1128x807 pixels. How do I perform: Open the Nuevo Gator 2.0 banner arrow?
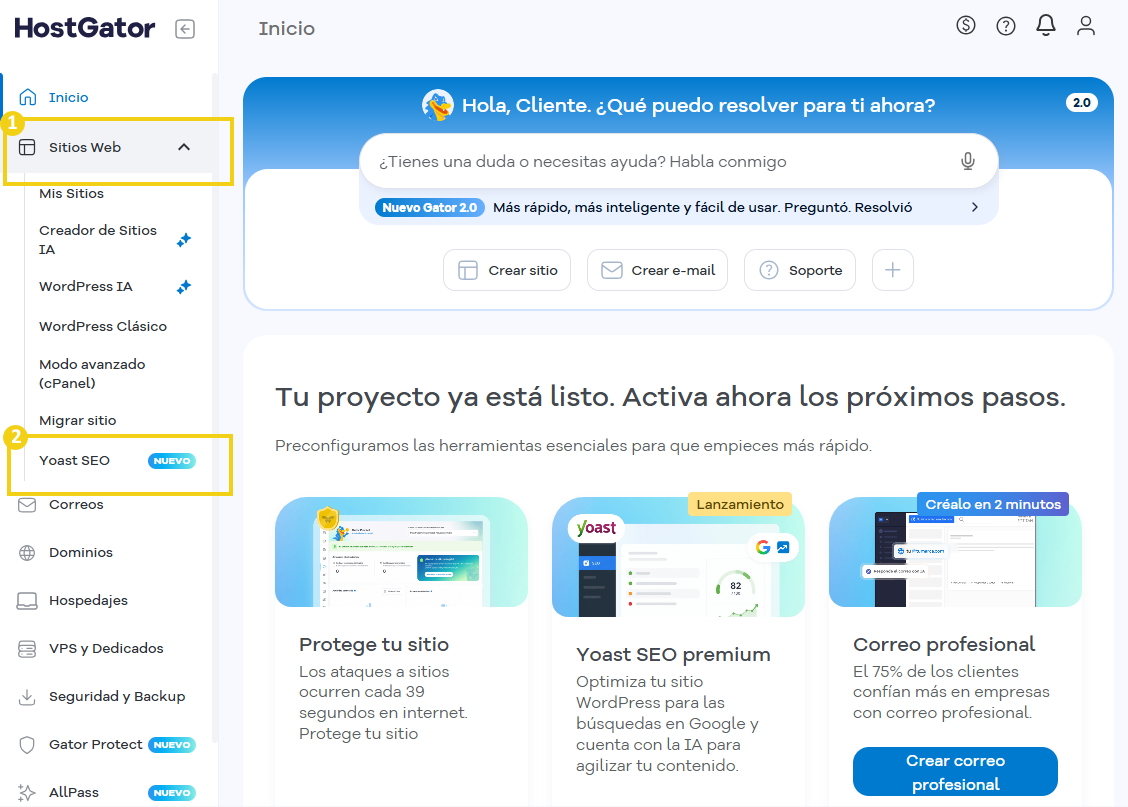(x=975, y=207)
